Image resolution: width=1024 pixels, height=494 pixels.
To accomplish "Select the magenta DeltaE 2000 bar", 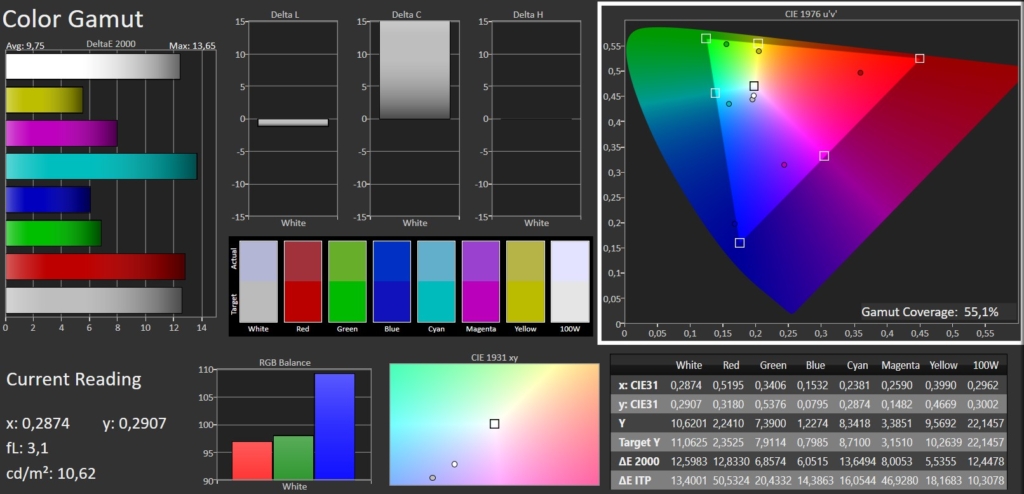I will click(61, 133).
